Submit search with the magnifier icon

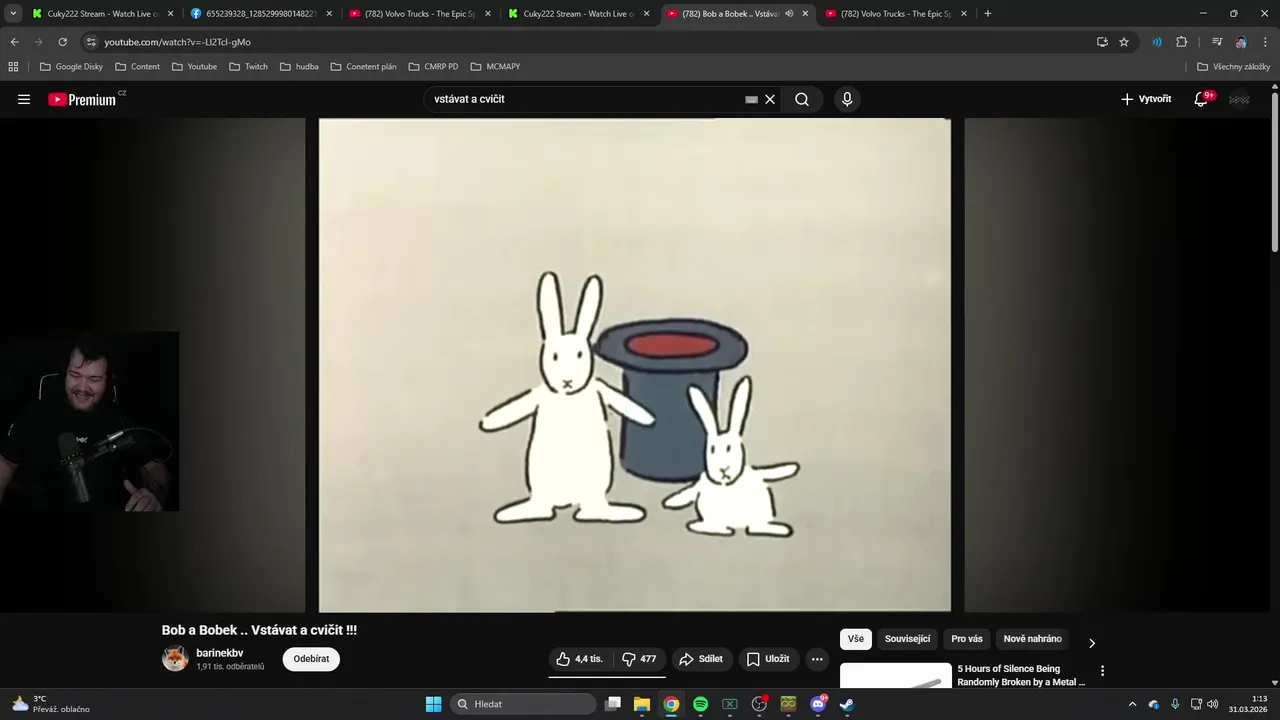click(x=802, y=99)
